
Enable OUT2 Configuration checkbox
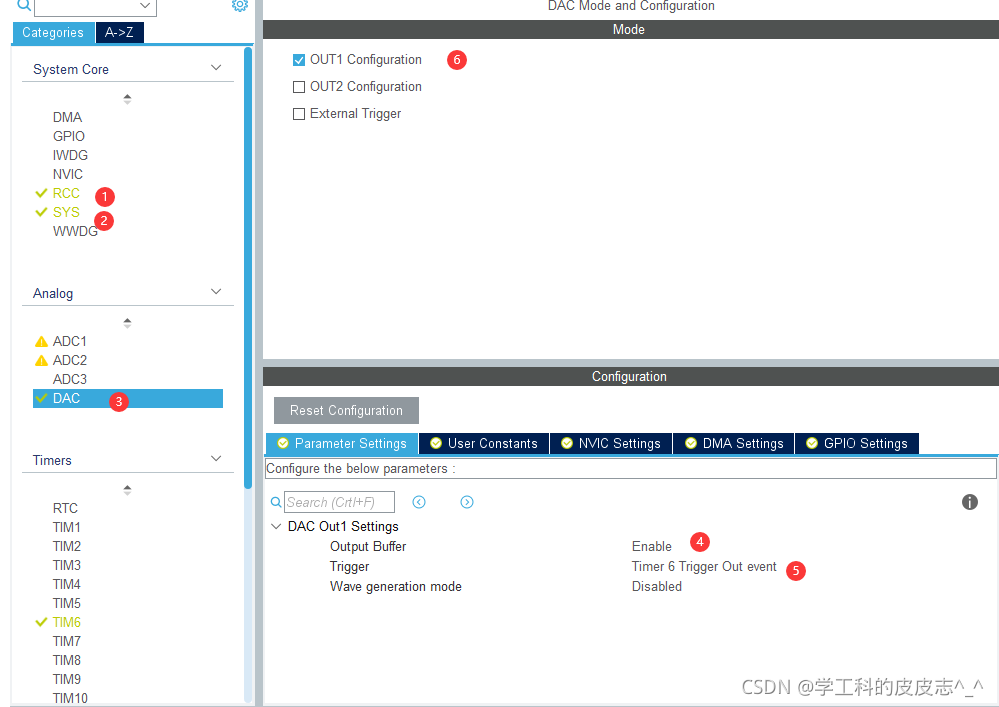click(x=299, y=87)
